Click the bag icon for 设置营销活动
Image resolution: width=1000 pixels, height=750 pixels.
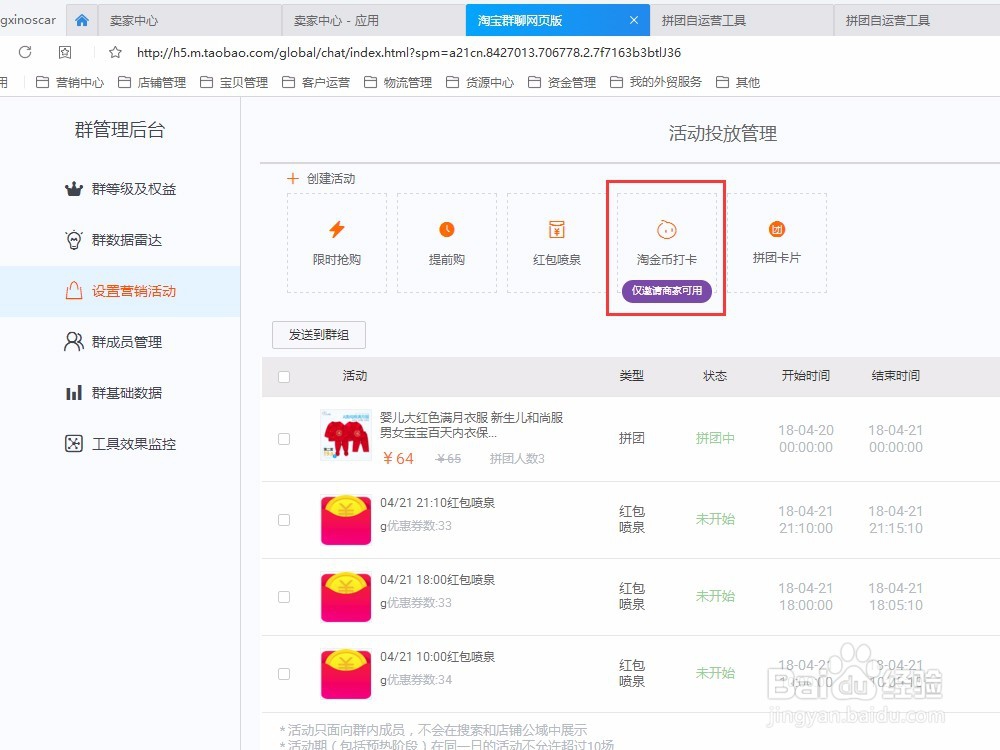point(74,291)
